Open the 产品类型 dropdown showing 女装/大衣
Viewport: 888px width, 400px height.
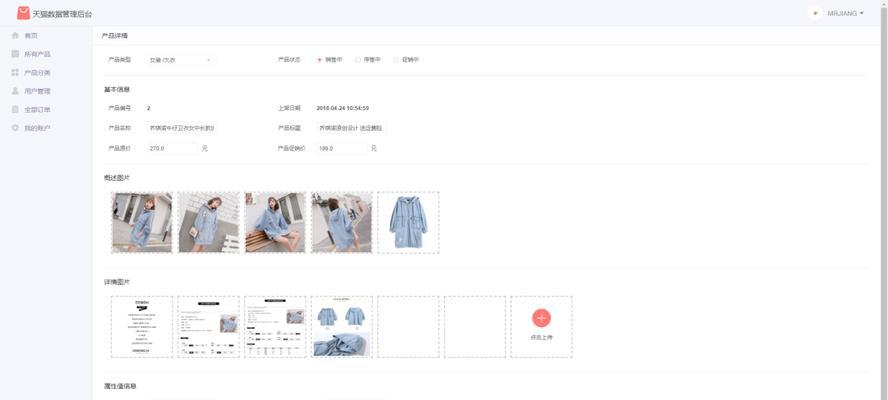pos(181,59)
